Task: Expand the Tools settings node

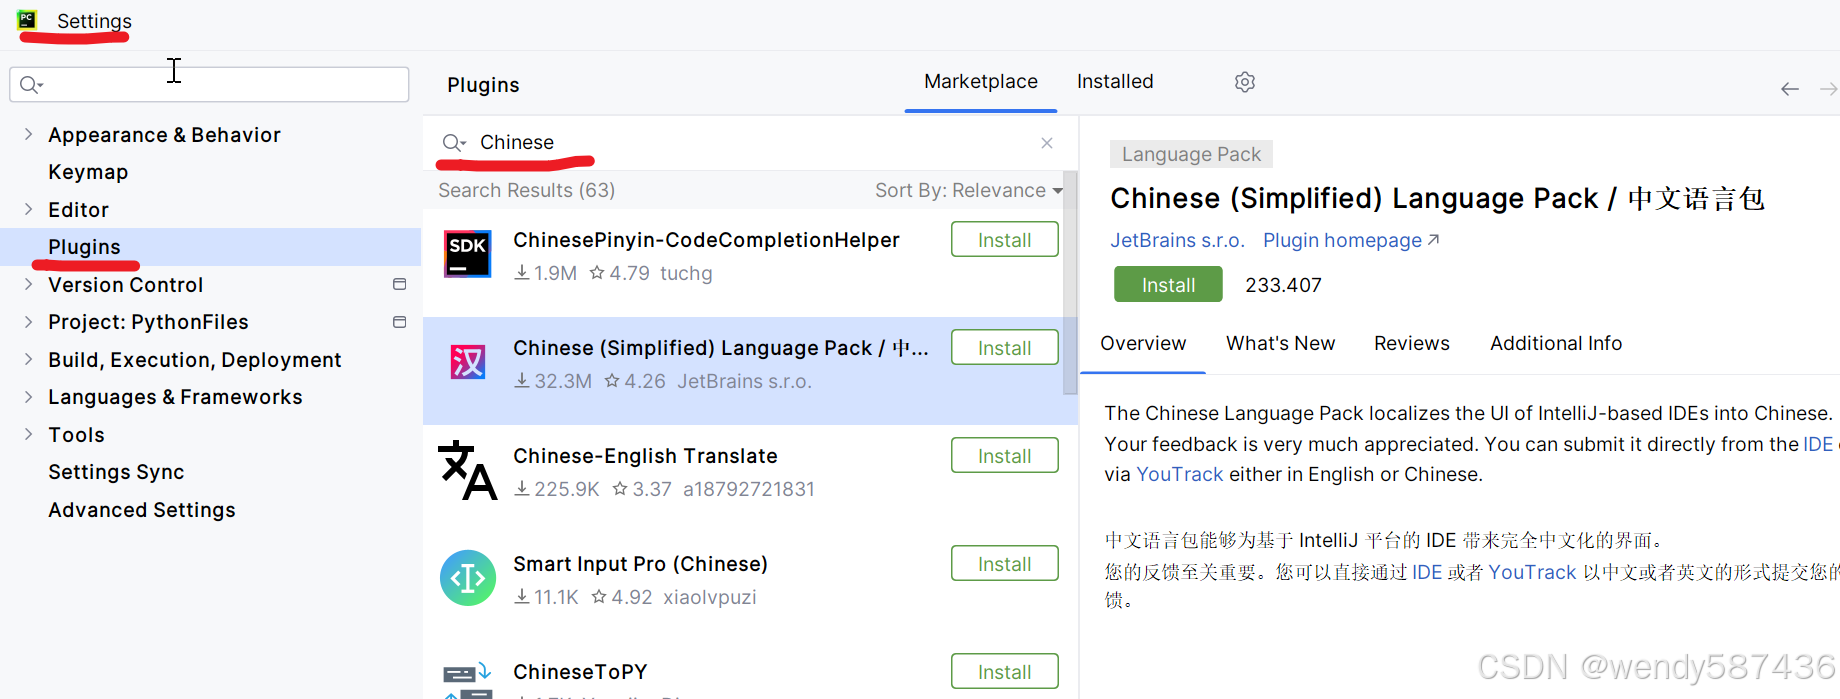Action: 28,434
